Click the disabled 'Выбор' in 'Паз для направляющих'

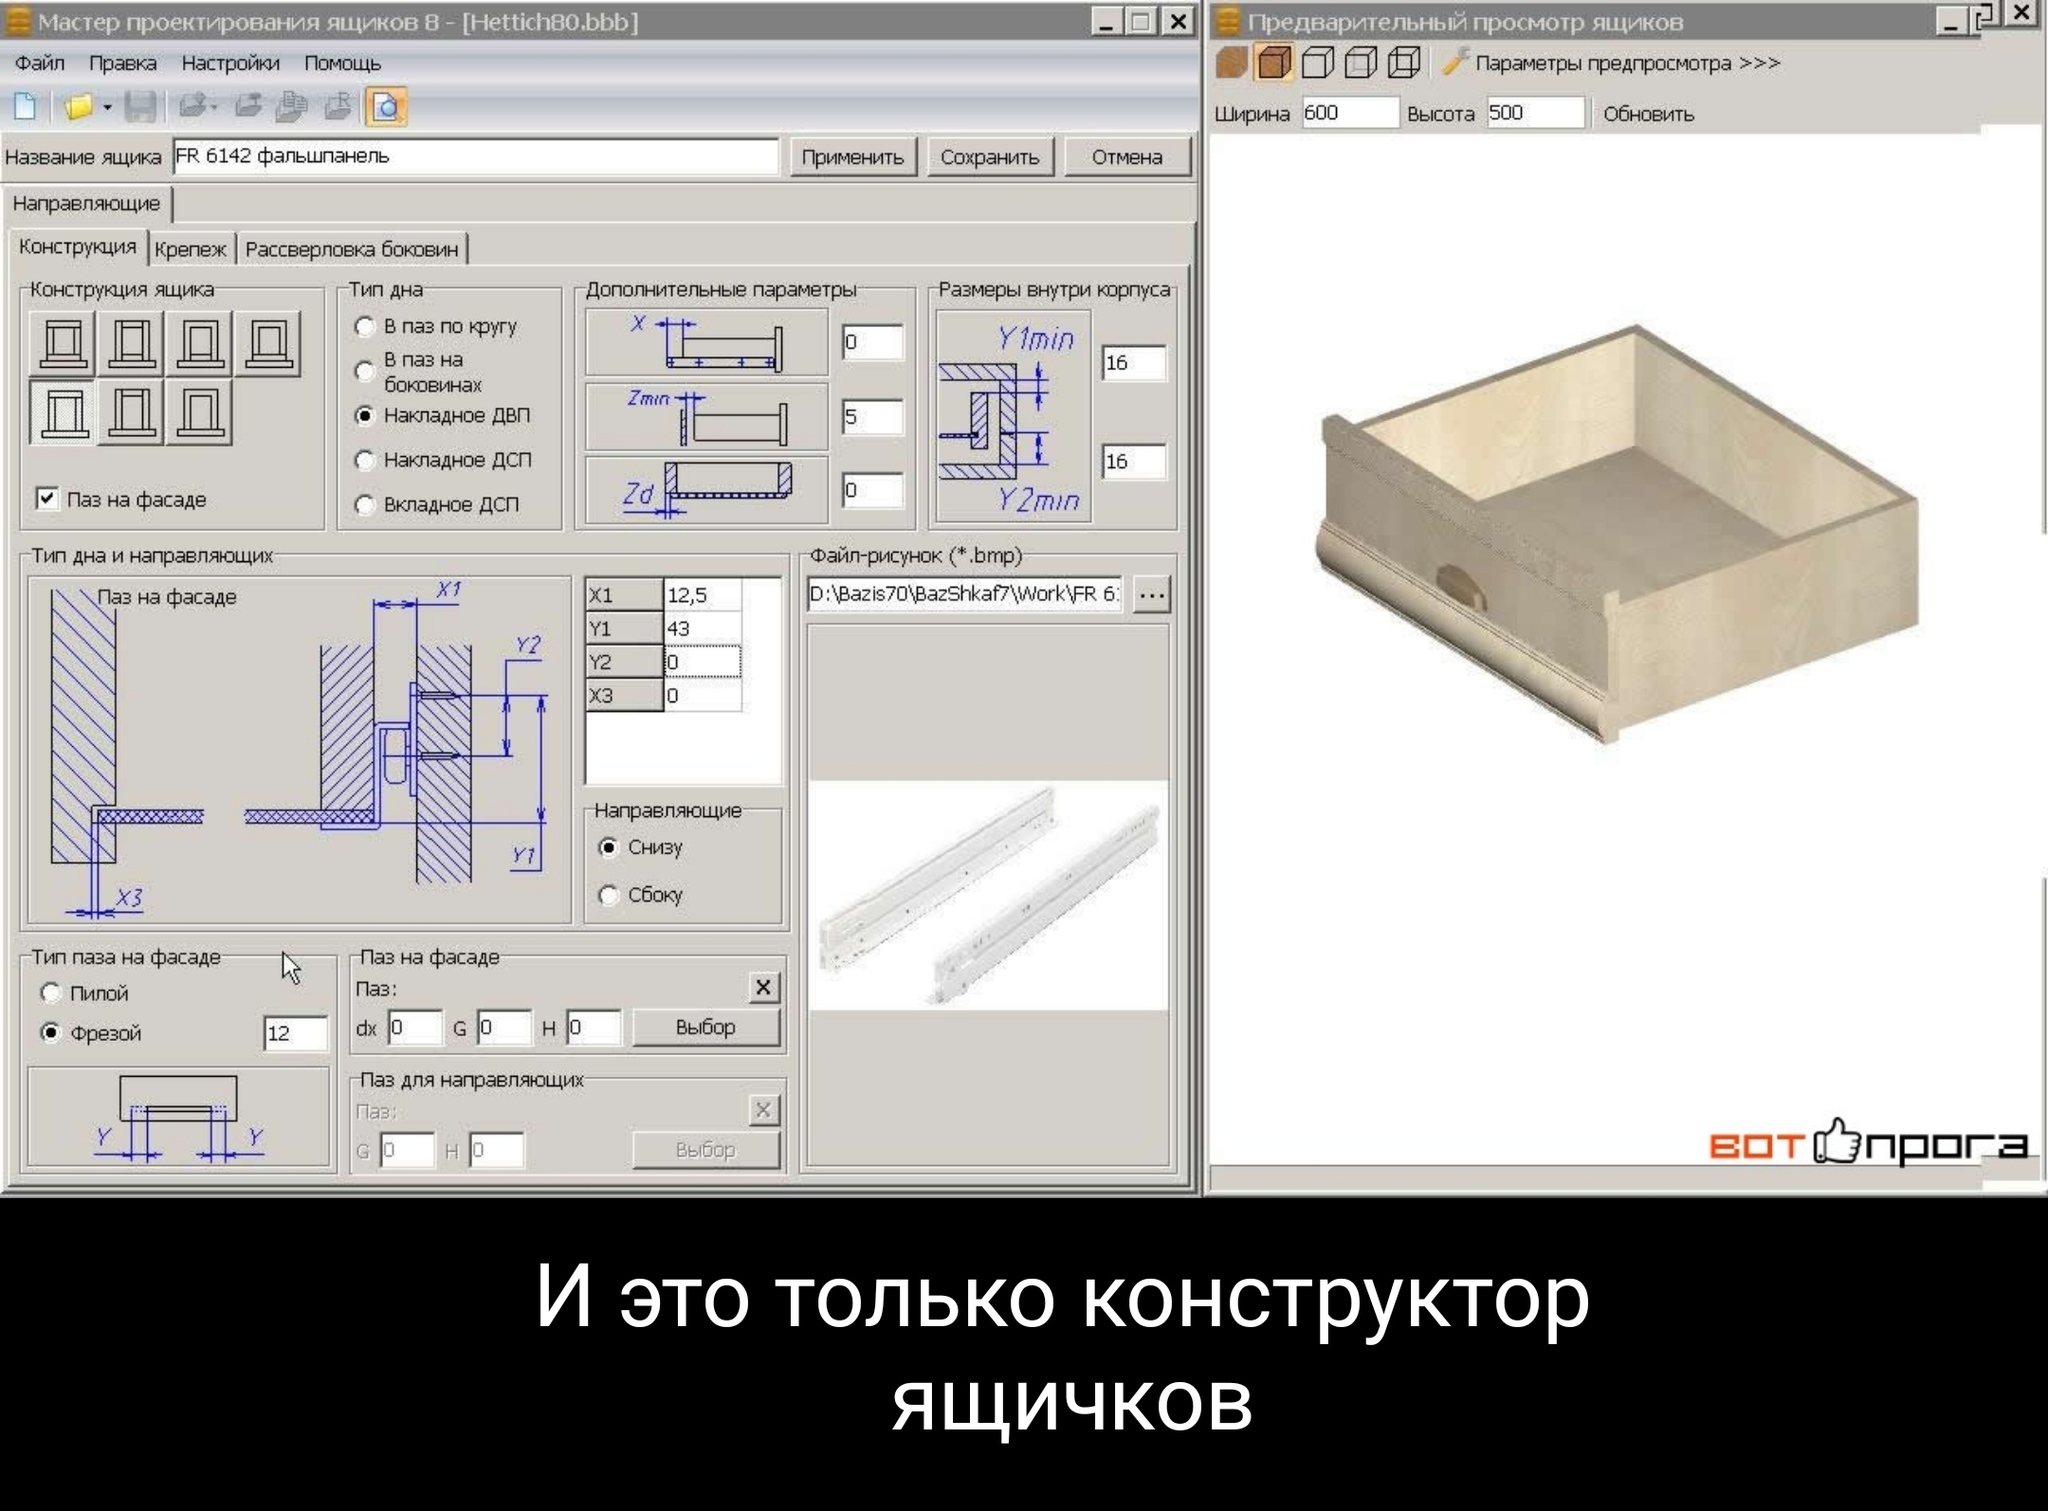point(706,1150)
